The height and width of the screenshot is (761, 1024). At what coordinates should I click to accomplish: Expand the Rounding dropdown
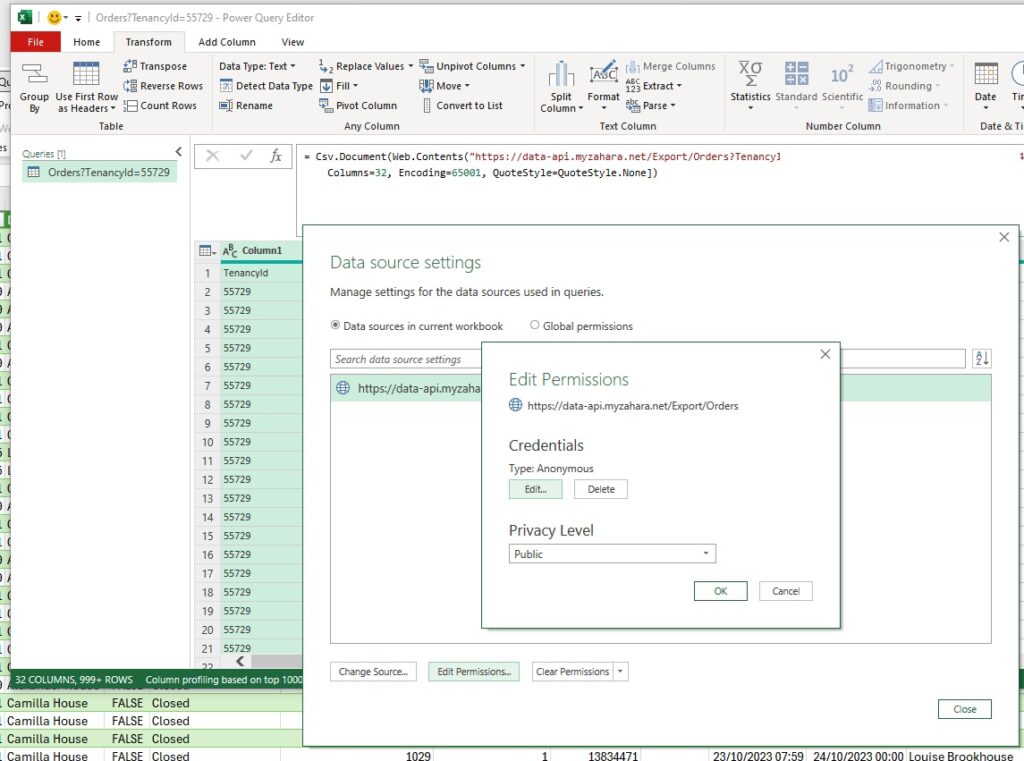click(x=938, y=86)
